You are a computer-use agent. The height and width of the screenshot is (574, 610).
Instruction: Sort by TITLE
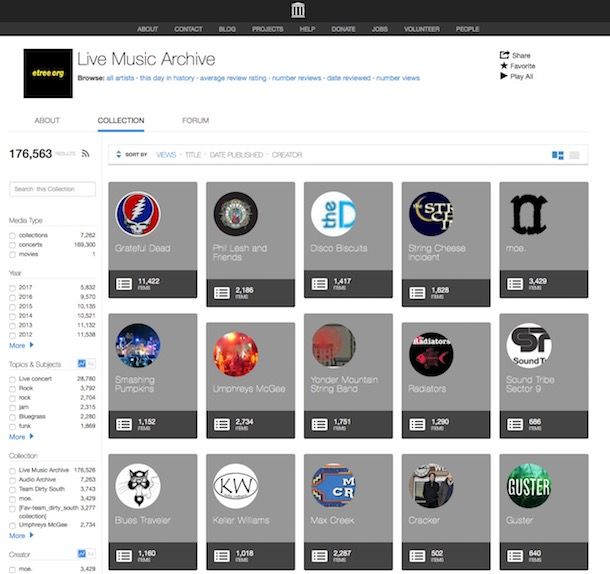[193, 155]
